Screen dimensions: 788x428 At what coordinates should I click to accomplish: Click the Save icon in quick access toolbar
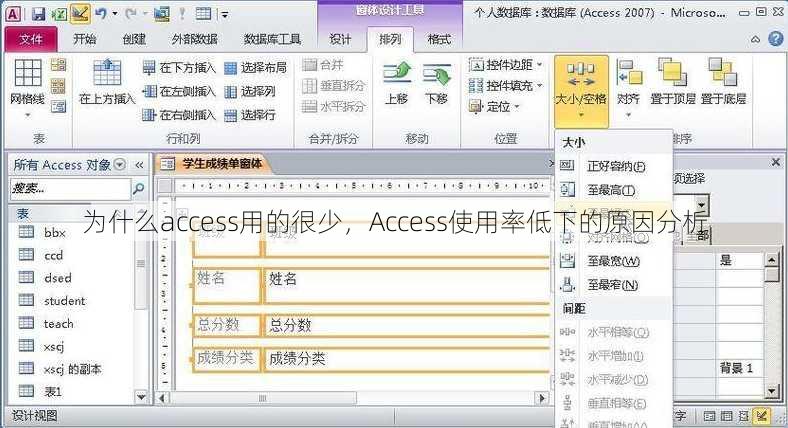tap(38, 14)
